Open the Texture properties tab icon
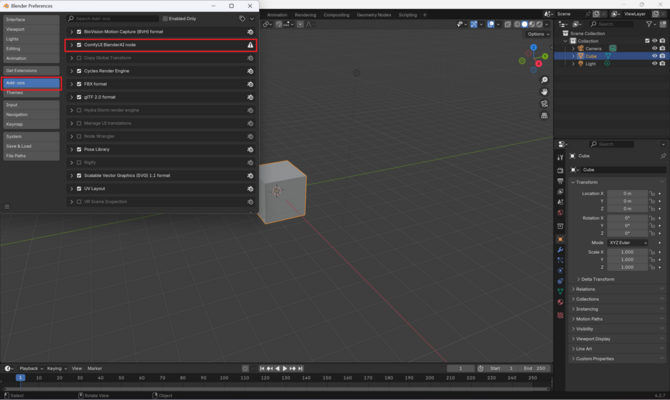The width and height of the screenshot is (670, 400). [x=560, y=315]
